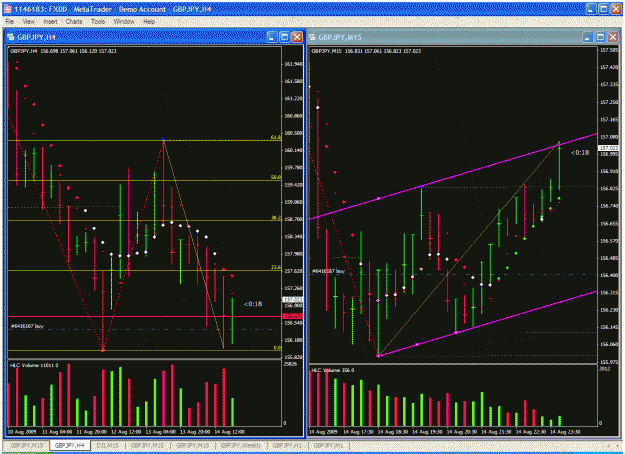
Task: Minimize the GBPJPY,H4 chart window
Action: (272, 37)
